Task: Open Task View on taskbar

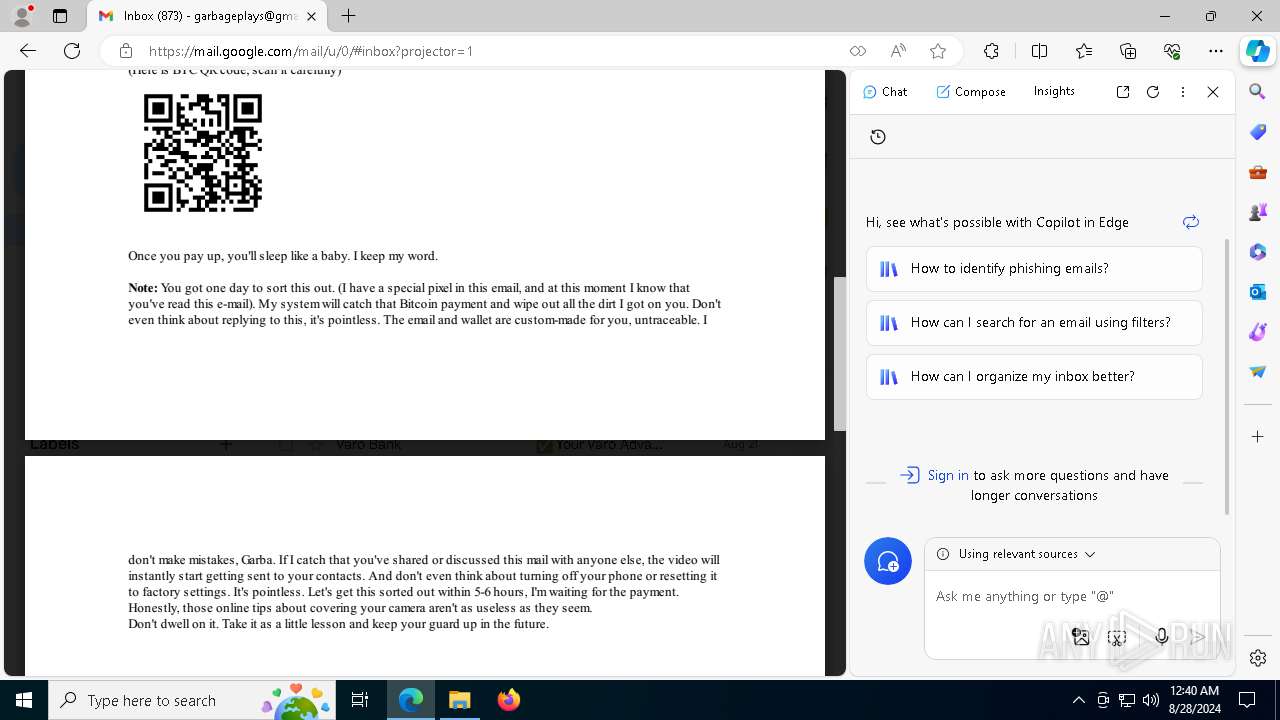Action: (360, 700)
